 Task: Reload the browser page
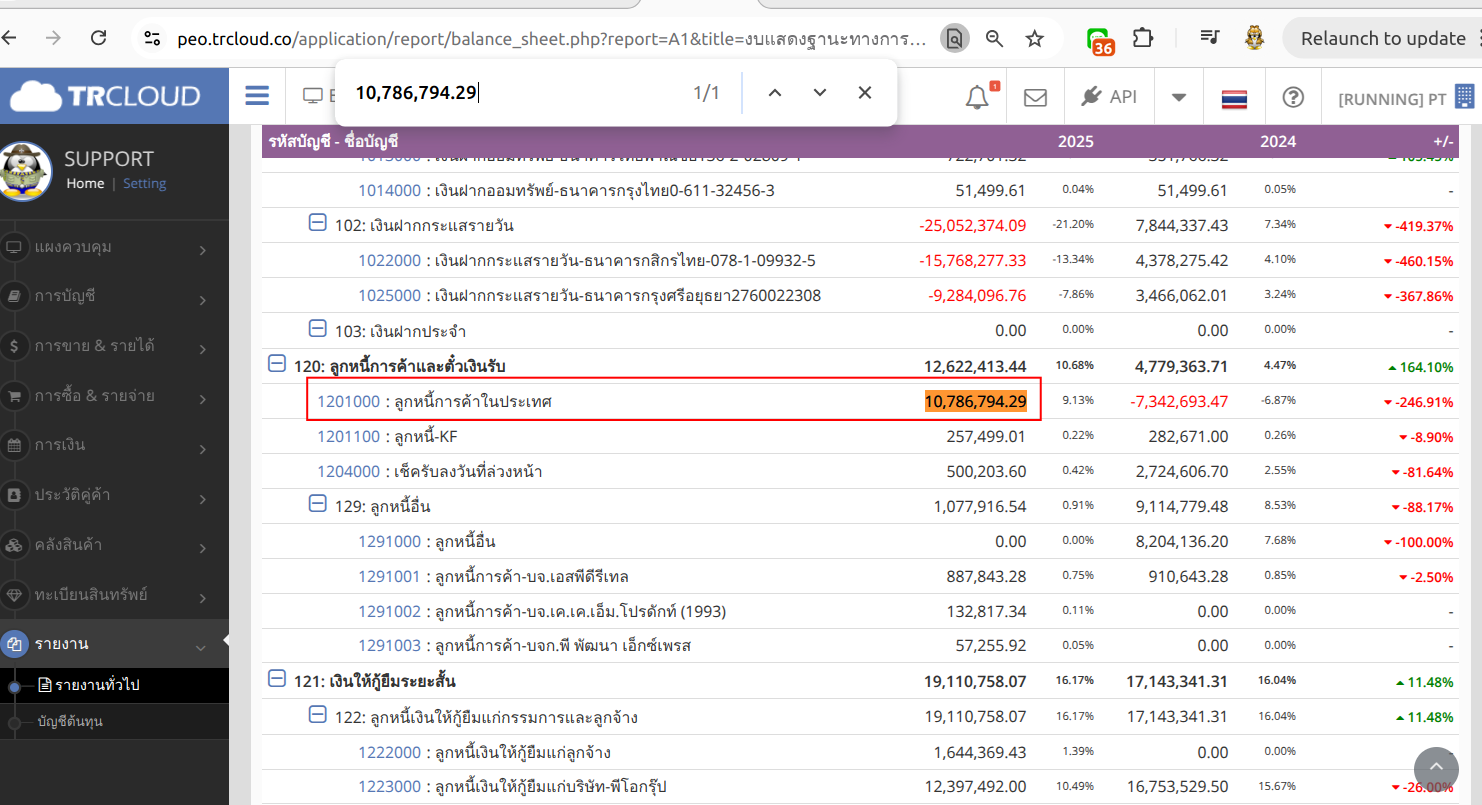[98, 38]
